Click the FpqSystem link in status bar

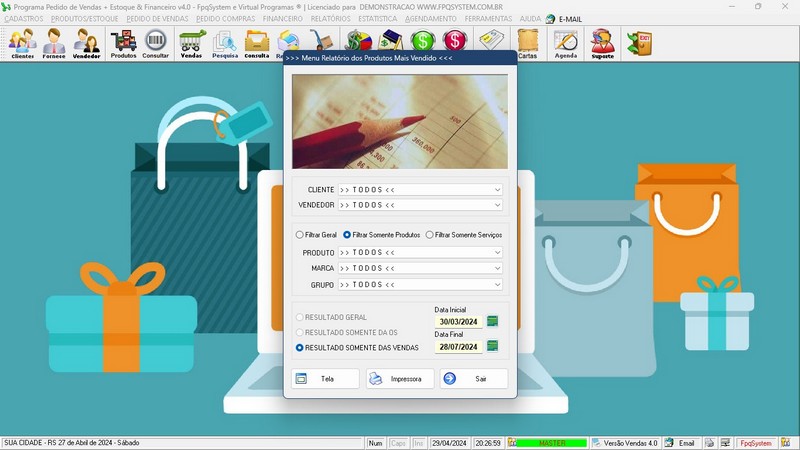[x=756, y=443]
